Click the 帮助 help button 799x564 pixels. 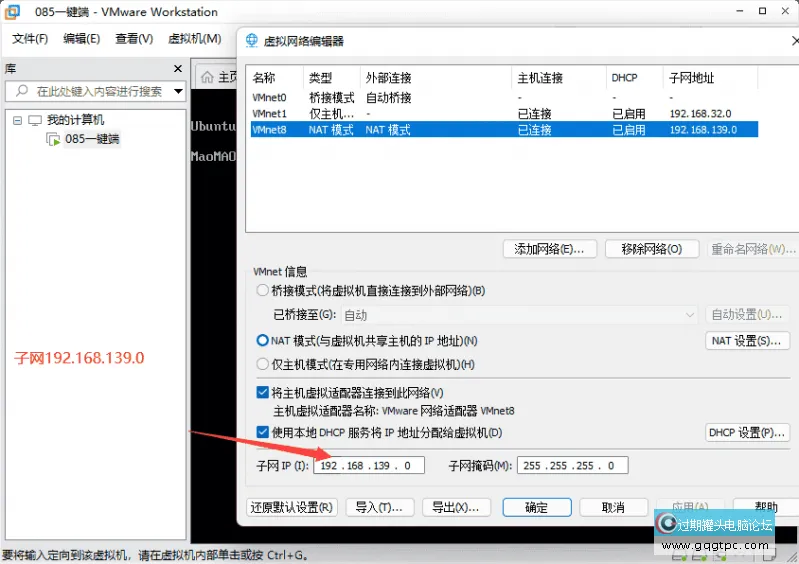click(x=766, y=505)
